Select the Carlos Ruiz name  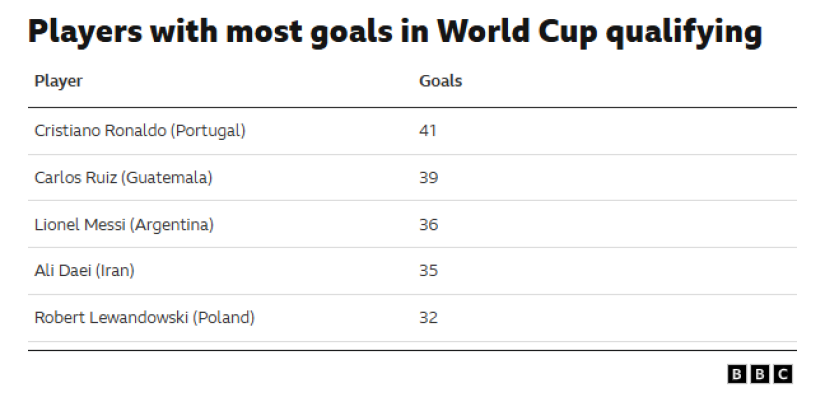(x=68, y=178)
